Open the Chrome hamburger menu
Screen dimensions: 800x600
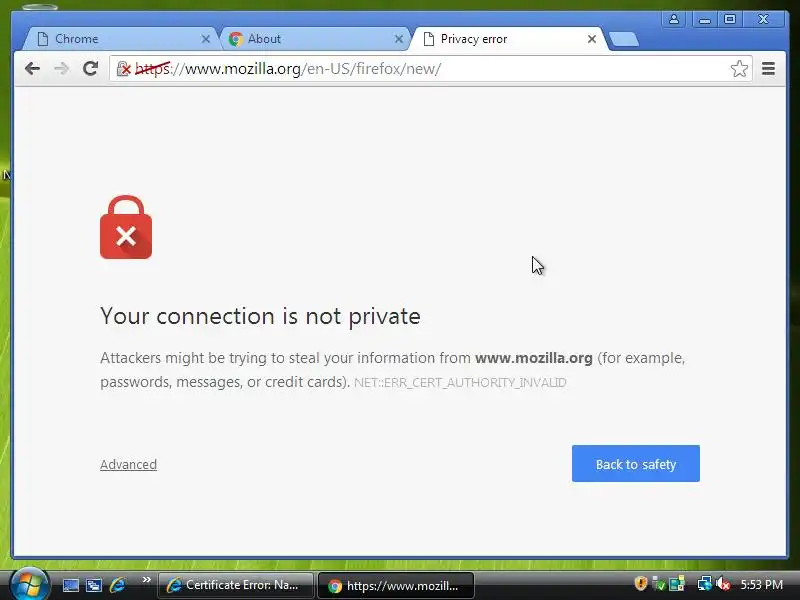[768, 68]
